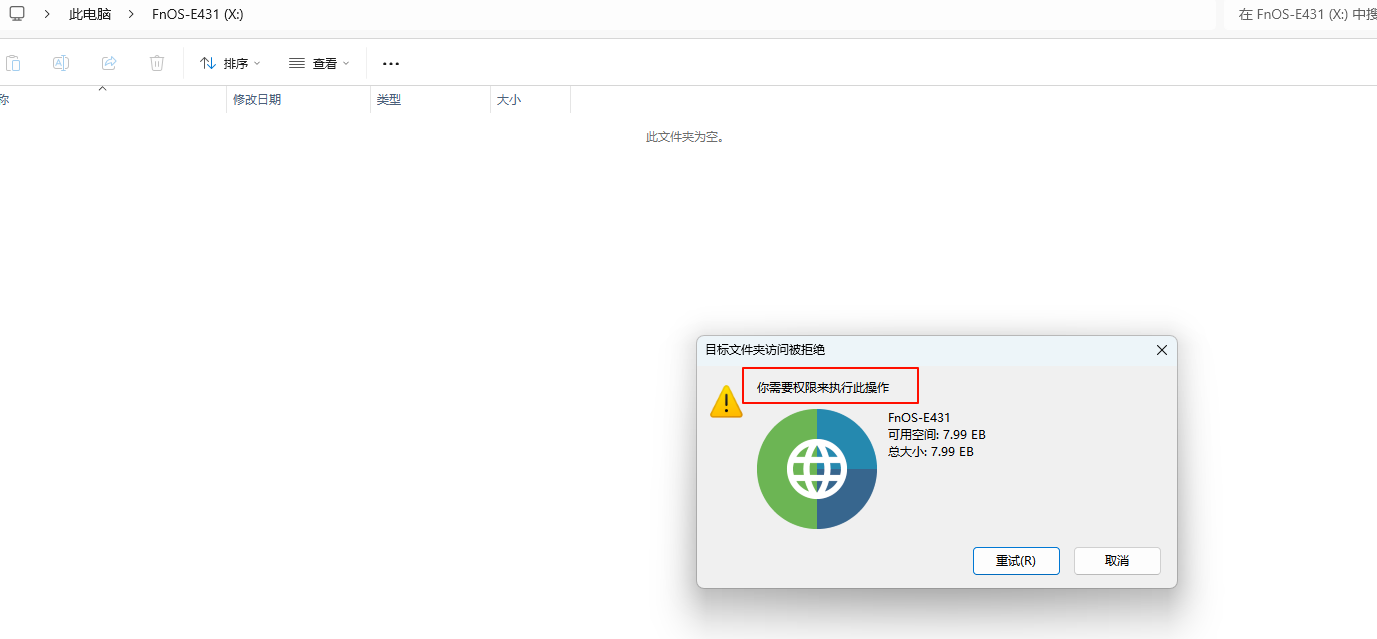Close the 目标文件夹访问被拒绝 dialog
Screen dimensions: 1377x639
(x=1161, y=350)
